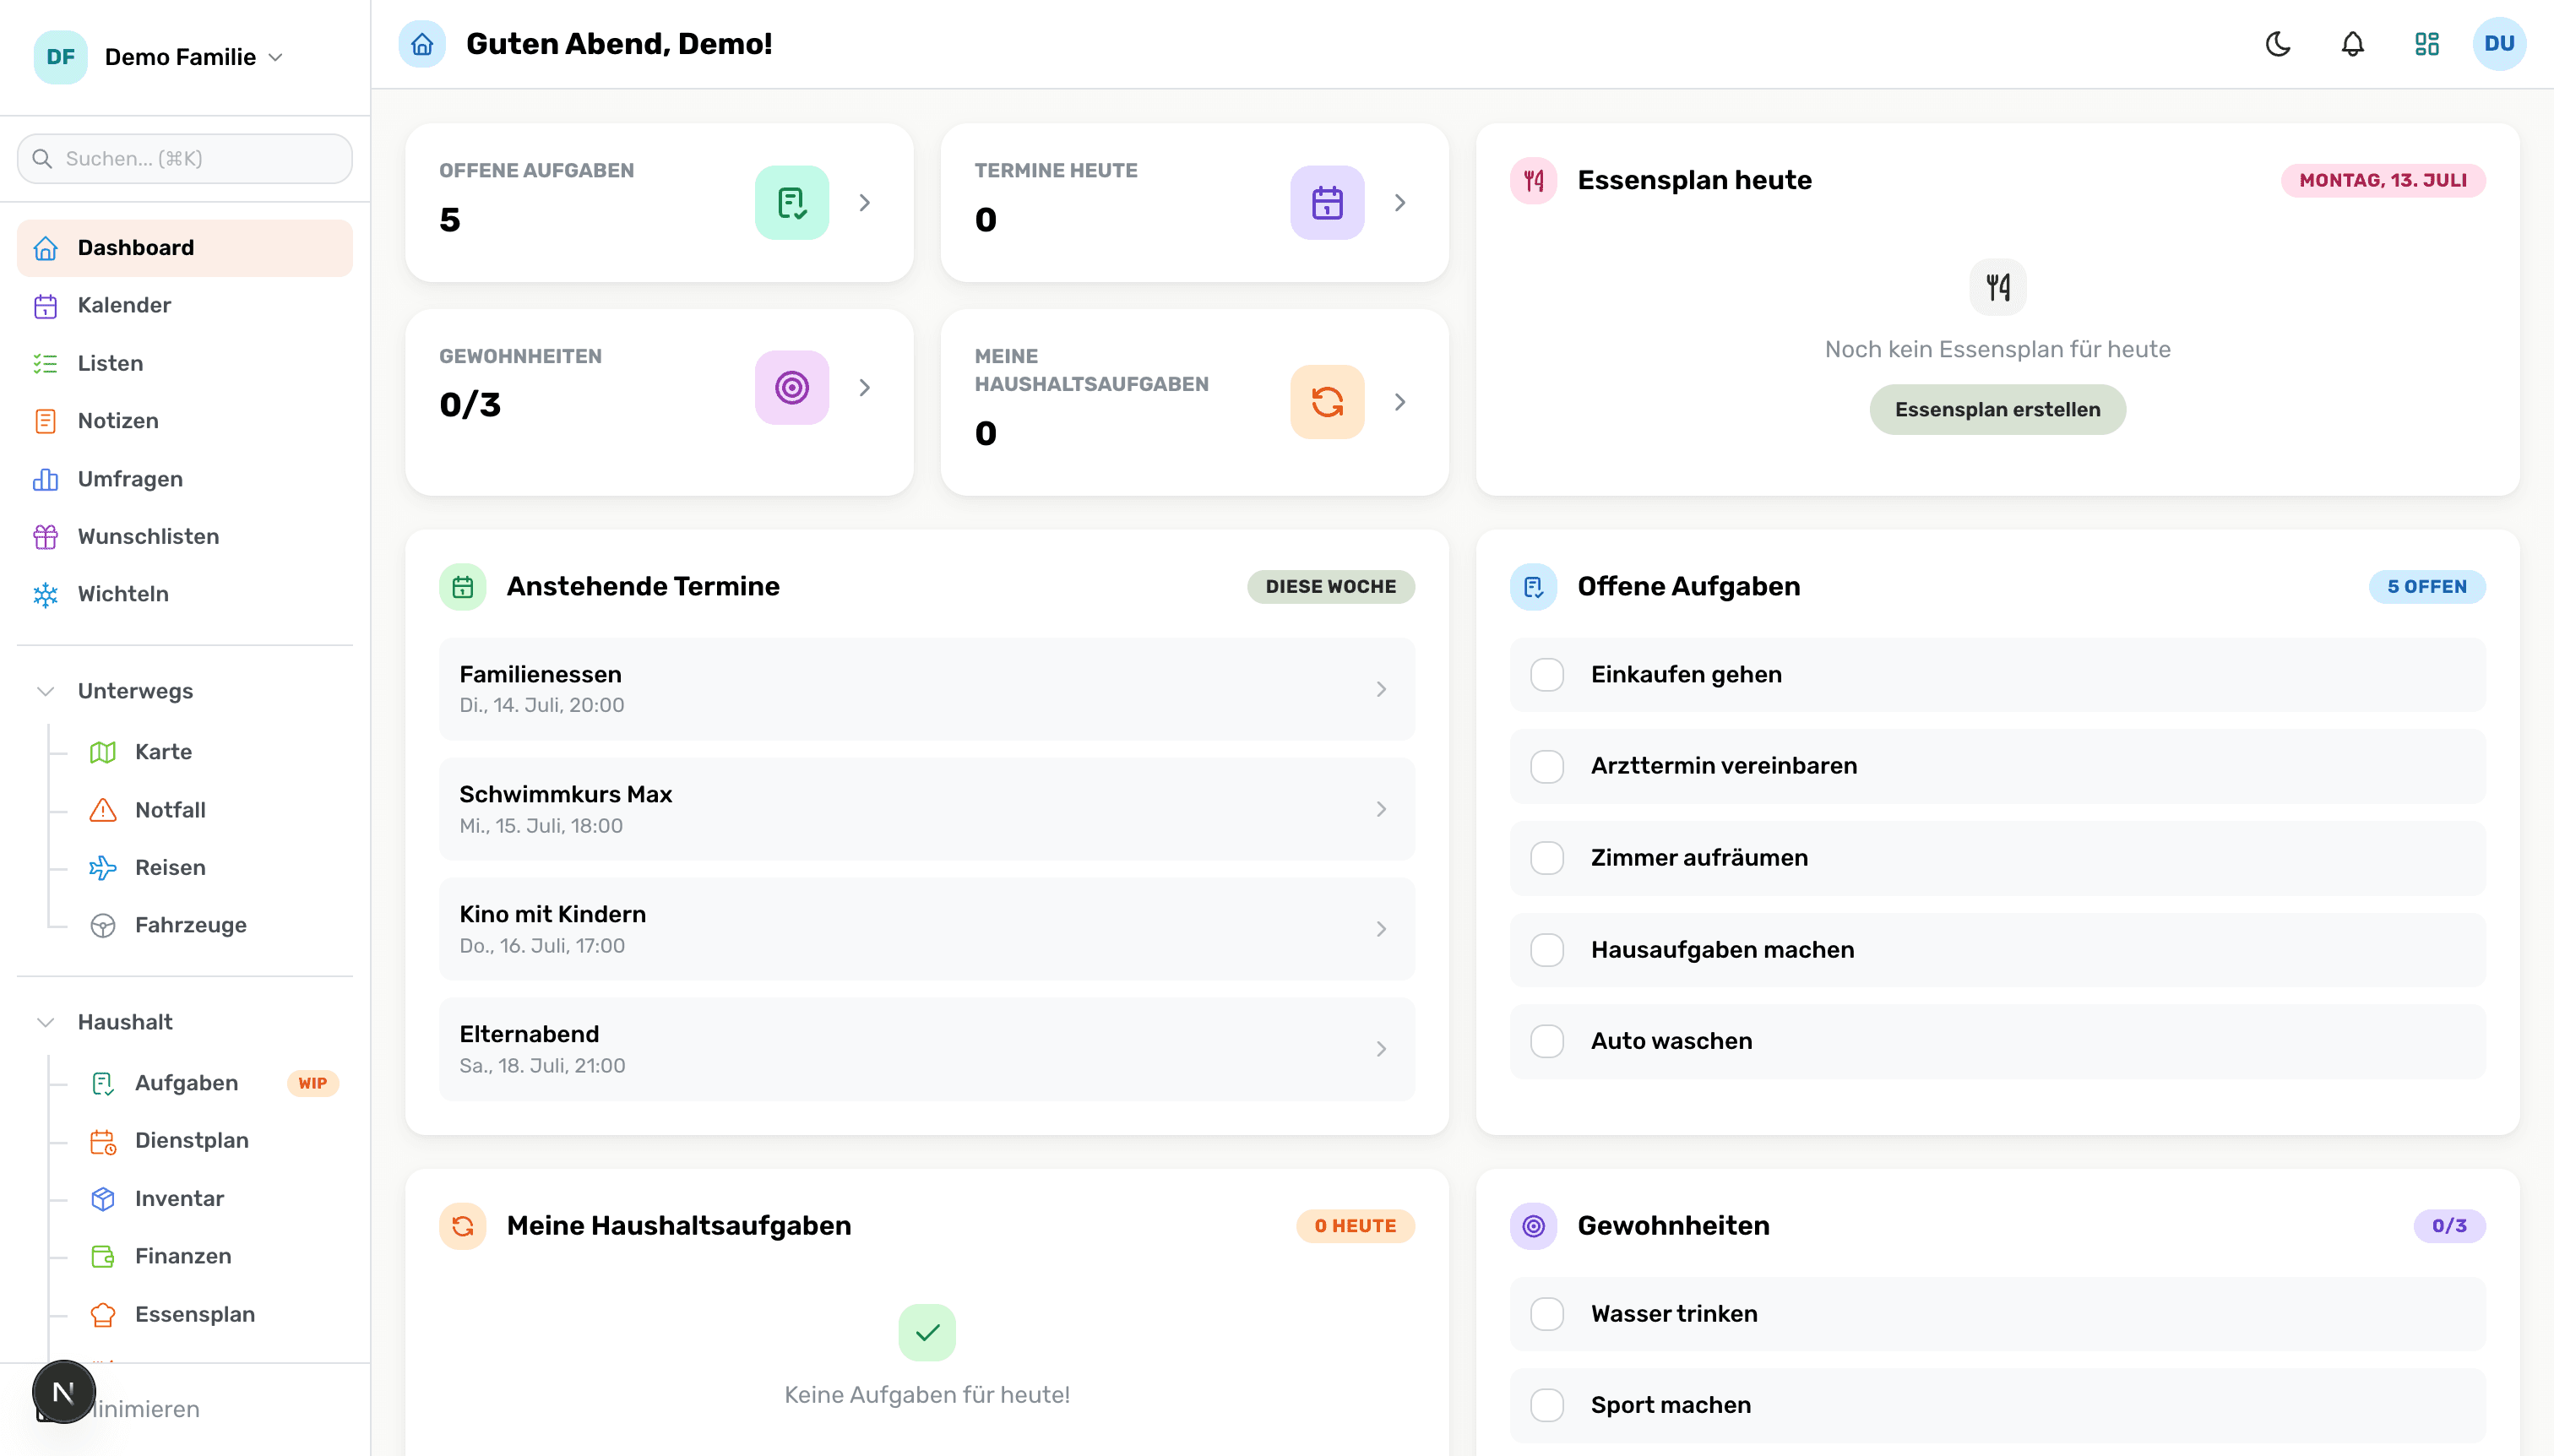Focus the Suchen search field
The width and height of the screenshot is (2554, 1456).
pos(185,158)
